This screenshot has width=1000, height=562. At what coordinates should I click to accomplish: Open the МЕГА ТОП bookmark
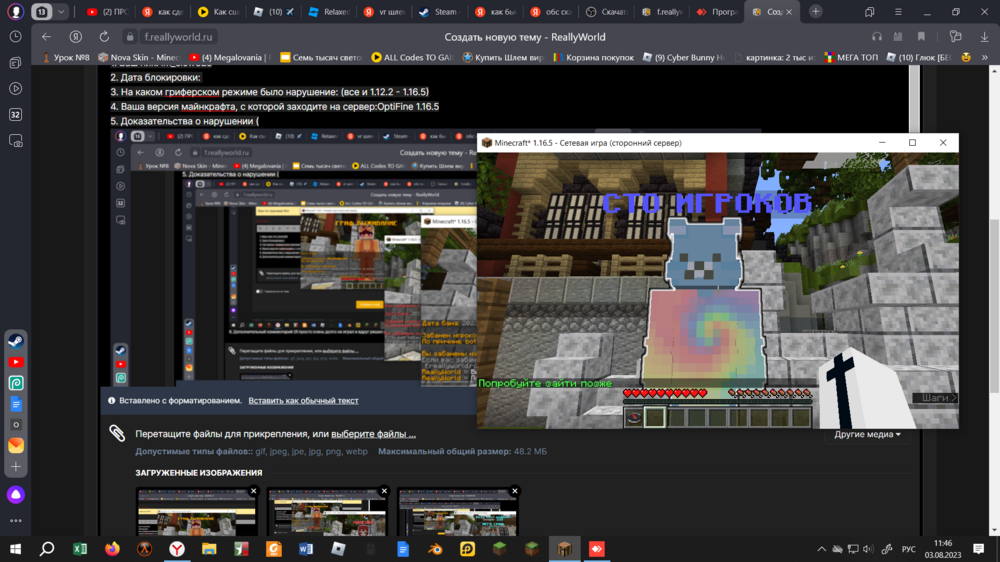pos(851,57)
